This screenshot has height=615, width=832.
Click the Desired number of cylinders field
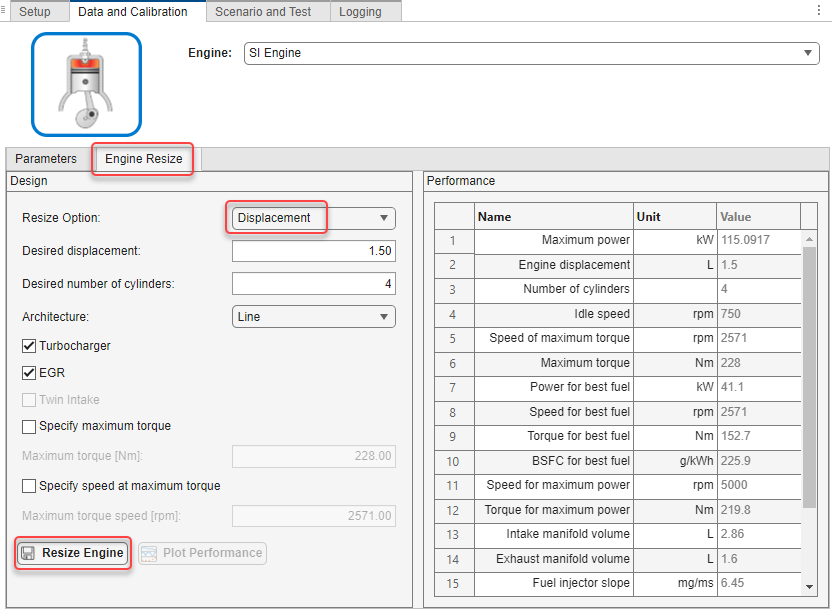[x=314, y=284]
